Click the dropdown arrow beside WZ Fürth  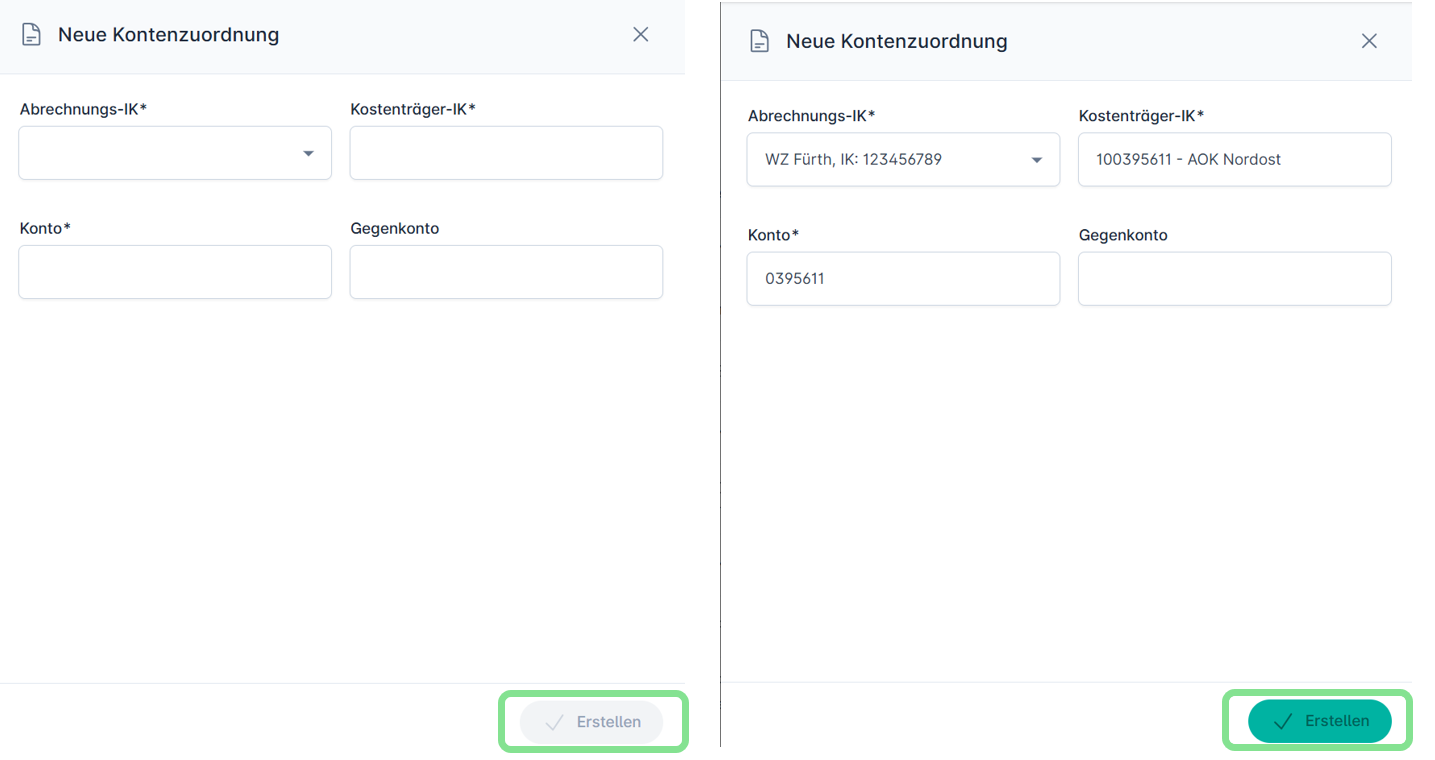click(1037, 160)
